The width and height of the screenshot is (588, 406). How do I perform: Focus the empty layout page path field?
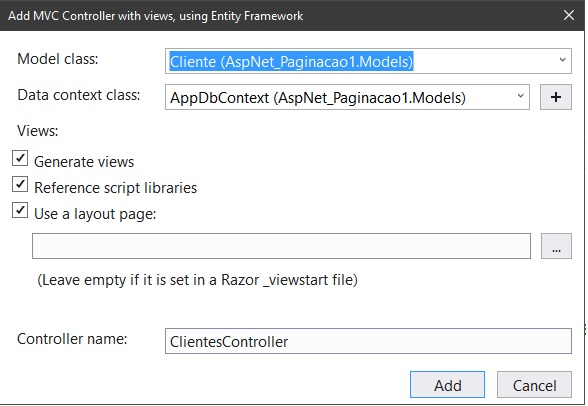pyautogui.click(x=281, y=246)
